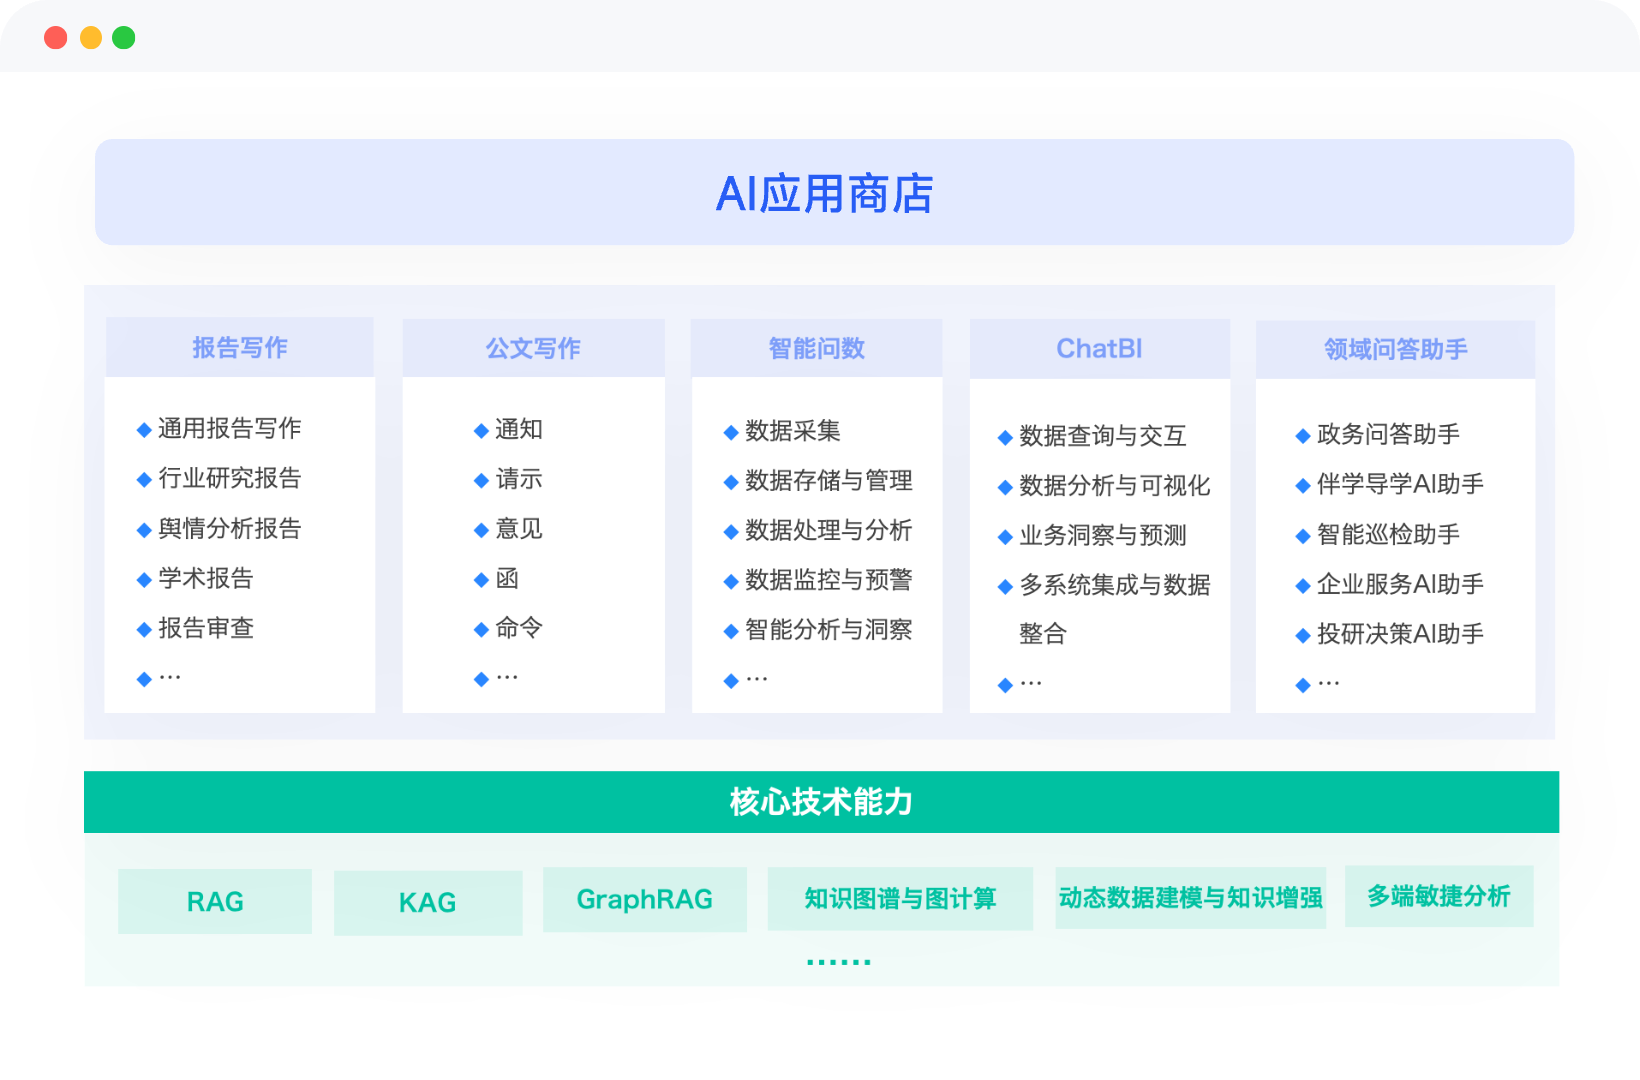This screenshot has width=1640, height=1080.
Task: Click the ellipsis under 智能问数 list
Action: pos(757,680)
